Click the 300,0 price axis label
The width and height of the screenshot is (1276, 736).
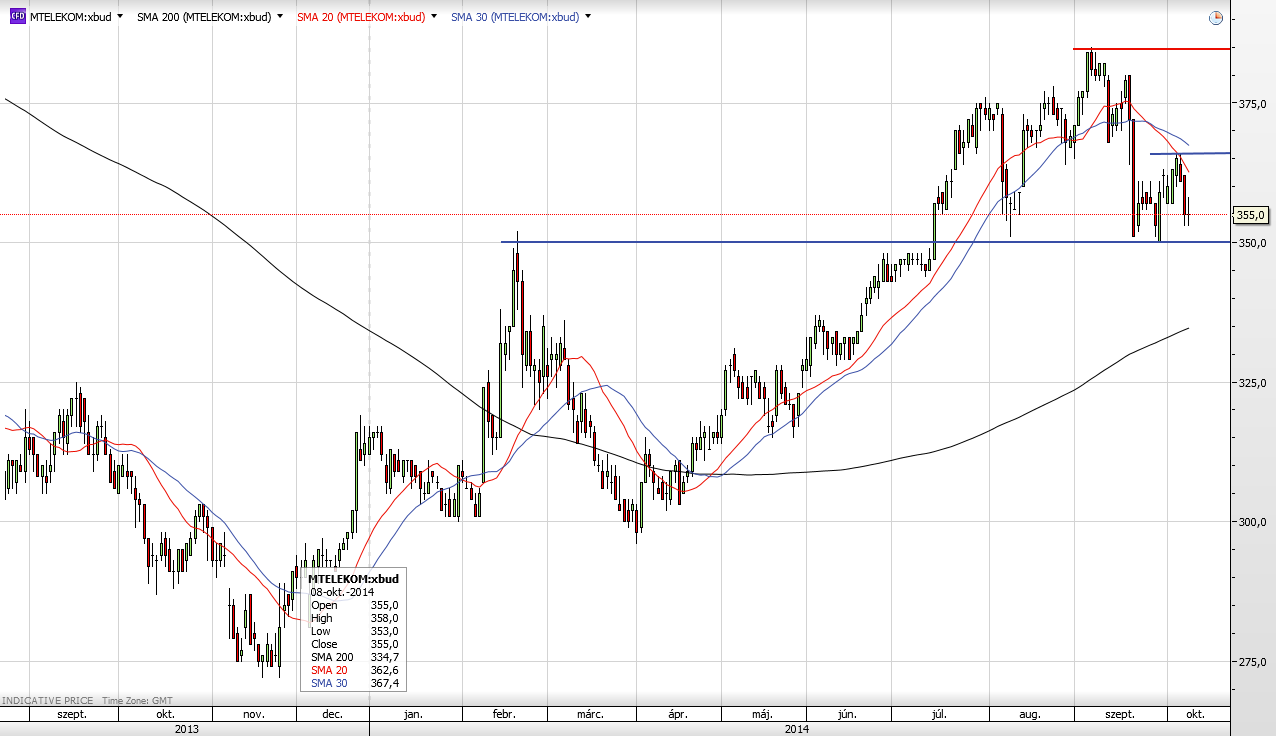click(1253, 522)
